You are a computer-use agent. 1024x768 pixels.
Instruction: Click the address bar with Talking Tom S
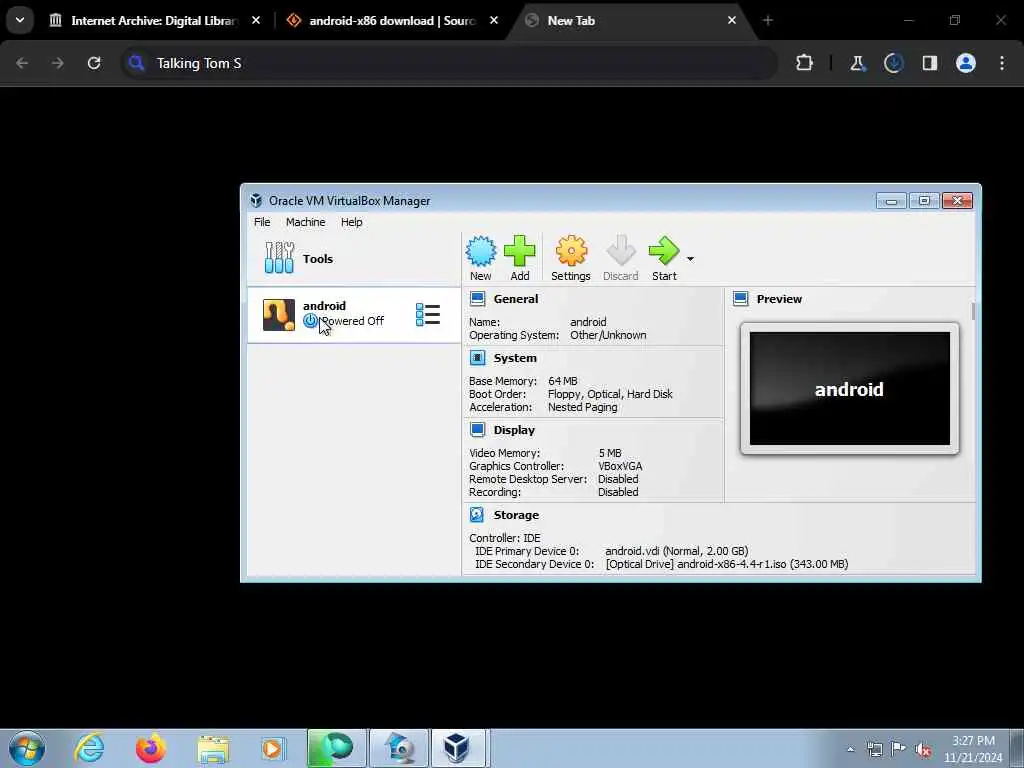[x=449, y=63]
